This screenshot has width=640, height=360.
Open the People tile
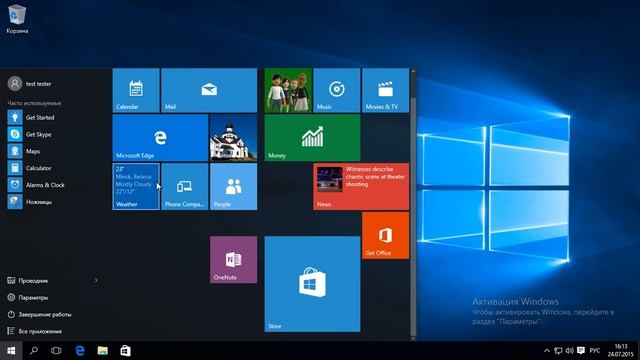point(233,187)
